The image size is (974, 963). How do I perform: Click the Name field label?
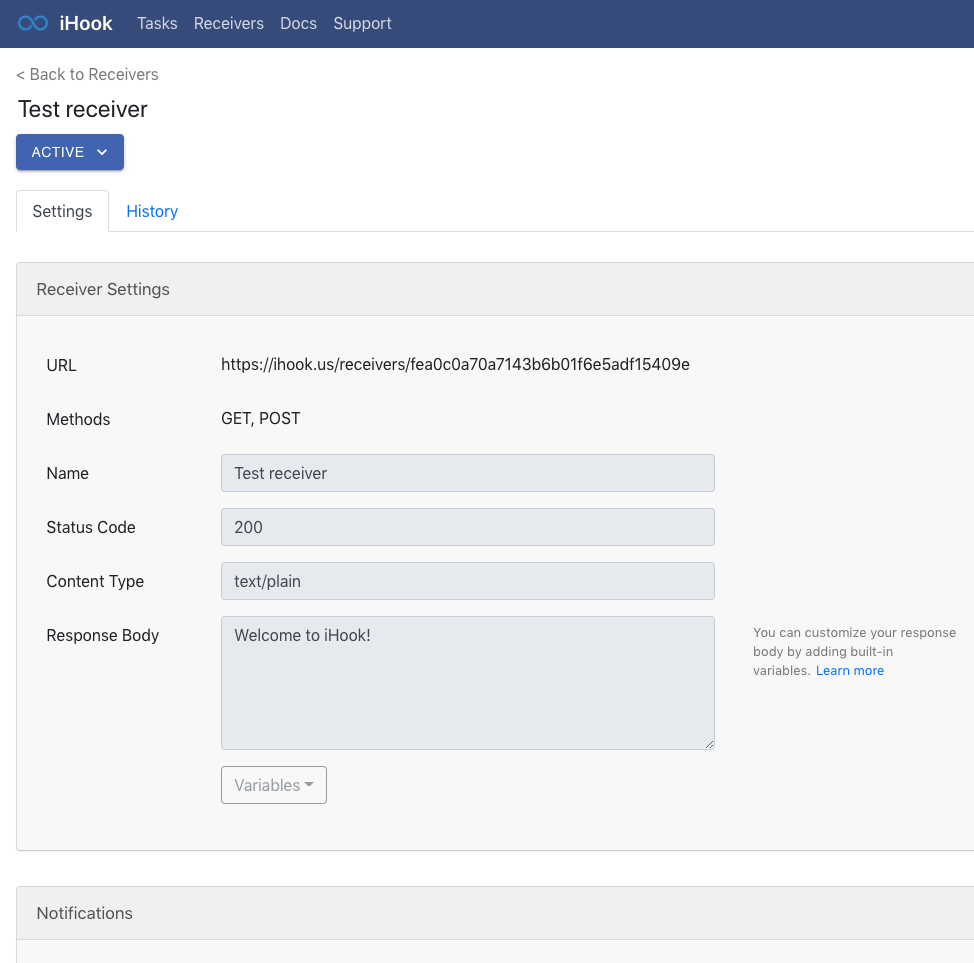(68, 473)
